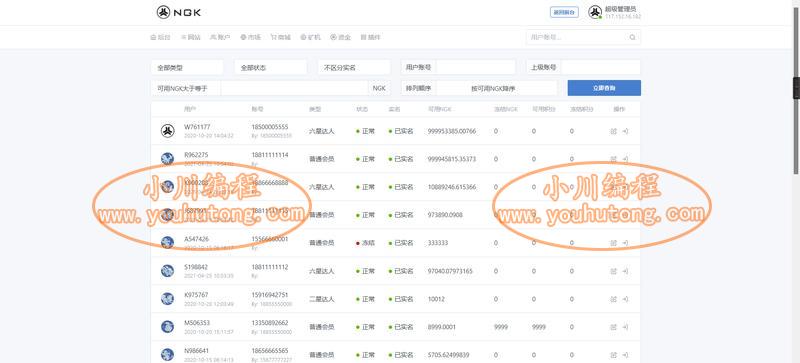
Task: Open the 后台 navigation menu
Action: 161,37
